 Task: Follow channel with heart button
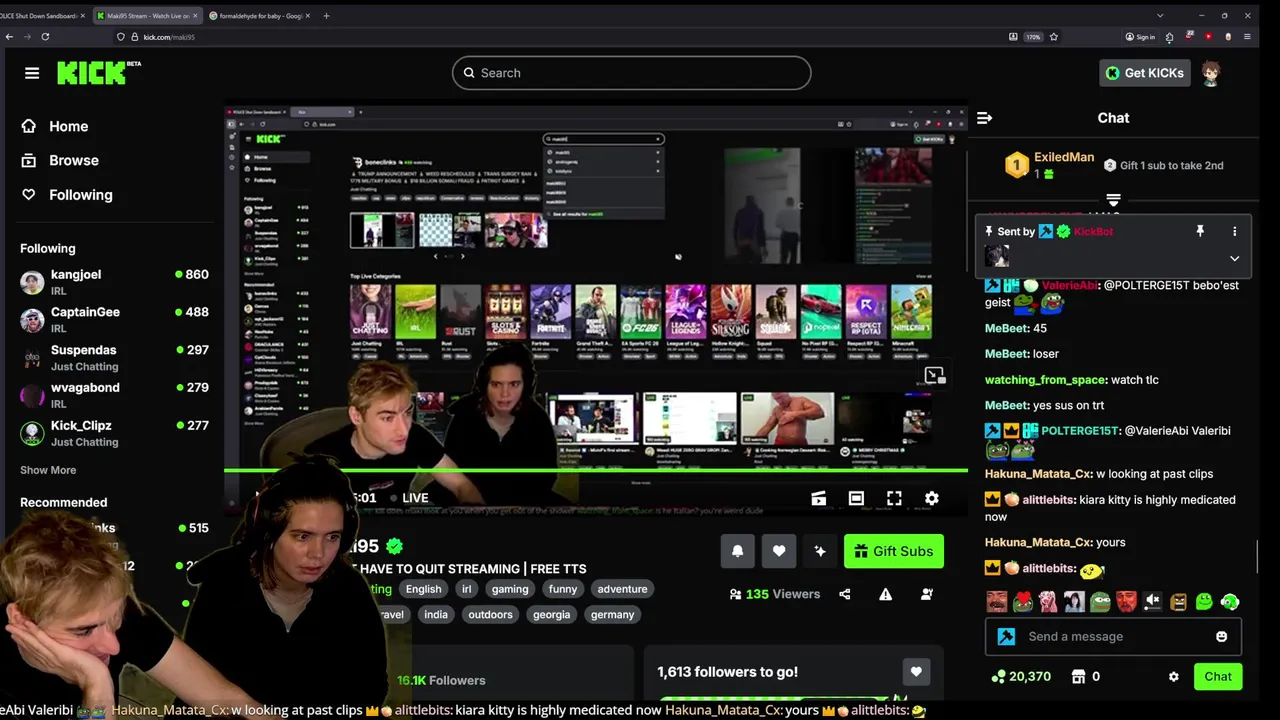[779, 551]
